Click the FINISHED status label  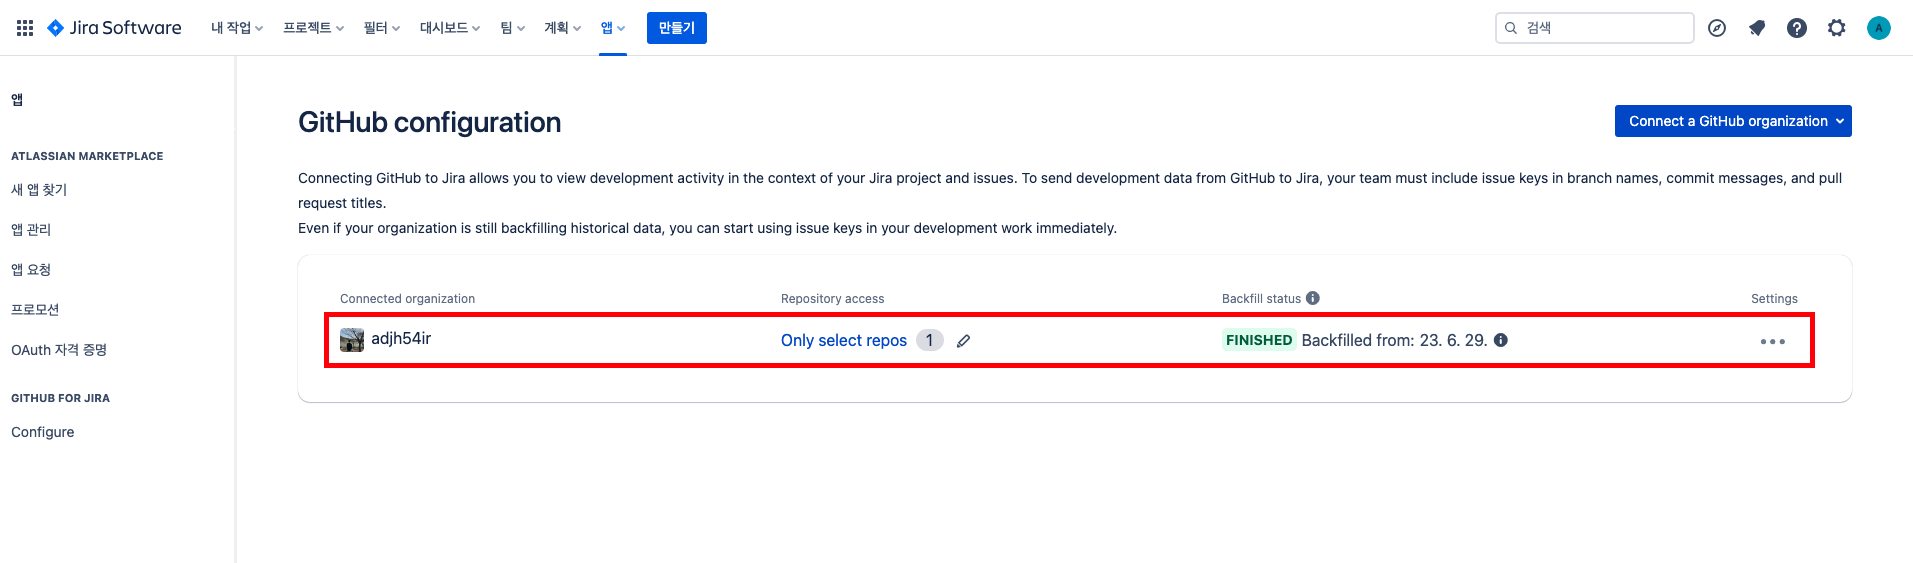point(1259,340)
